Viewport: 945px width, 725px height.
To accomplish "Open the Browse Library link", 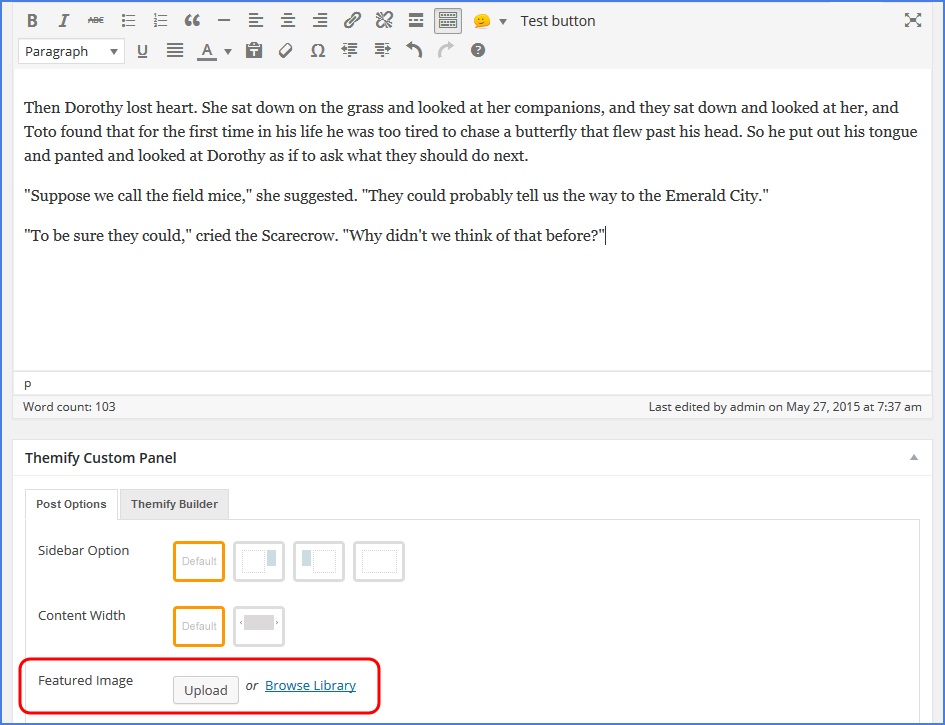I will pyautogui.click(x=310, y=686).
